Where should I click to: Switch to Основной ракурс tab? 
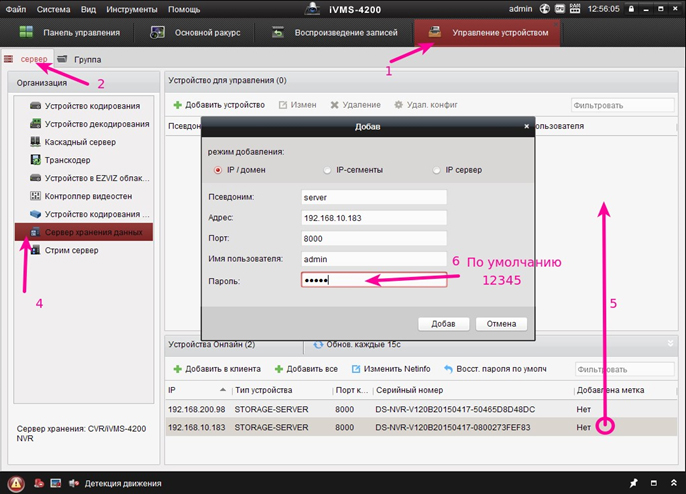pos(195,32)
